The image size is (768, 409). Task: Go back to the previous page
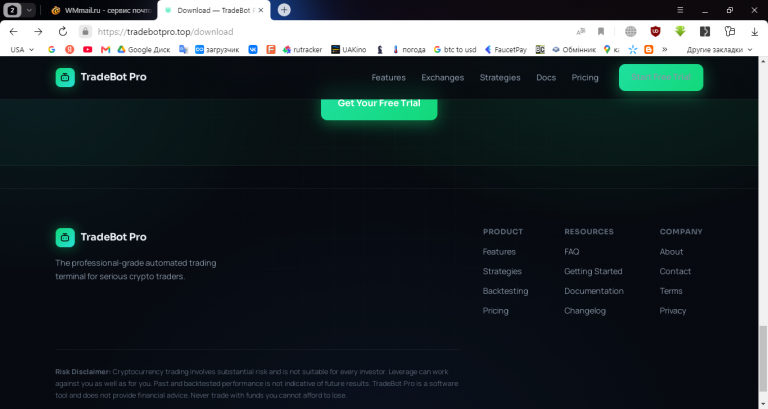pyautogui.click(x=14, y=32)
